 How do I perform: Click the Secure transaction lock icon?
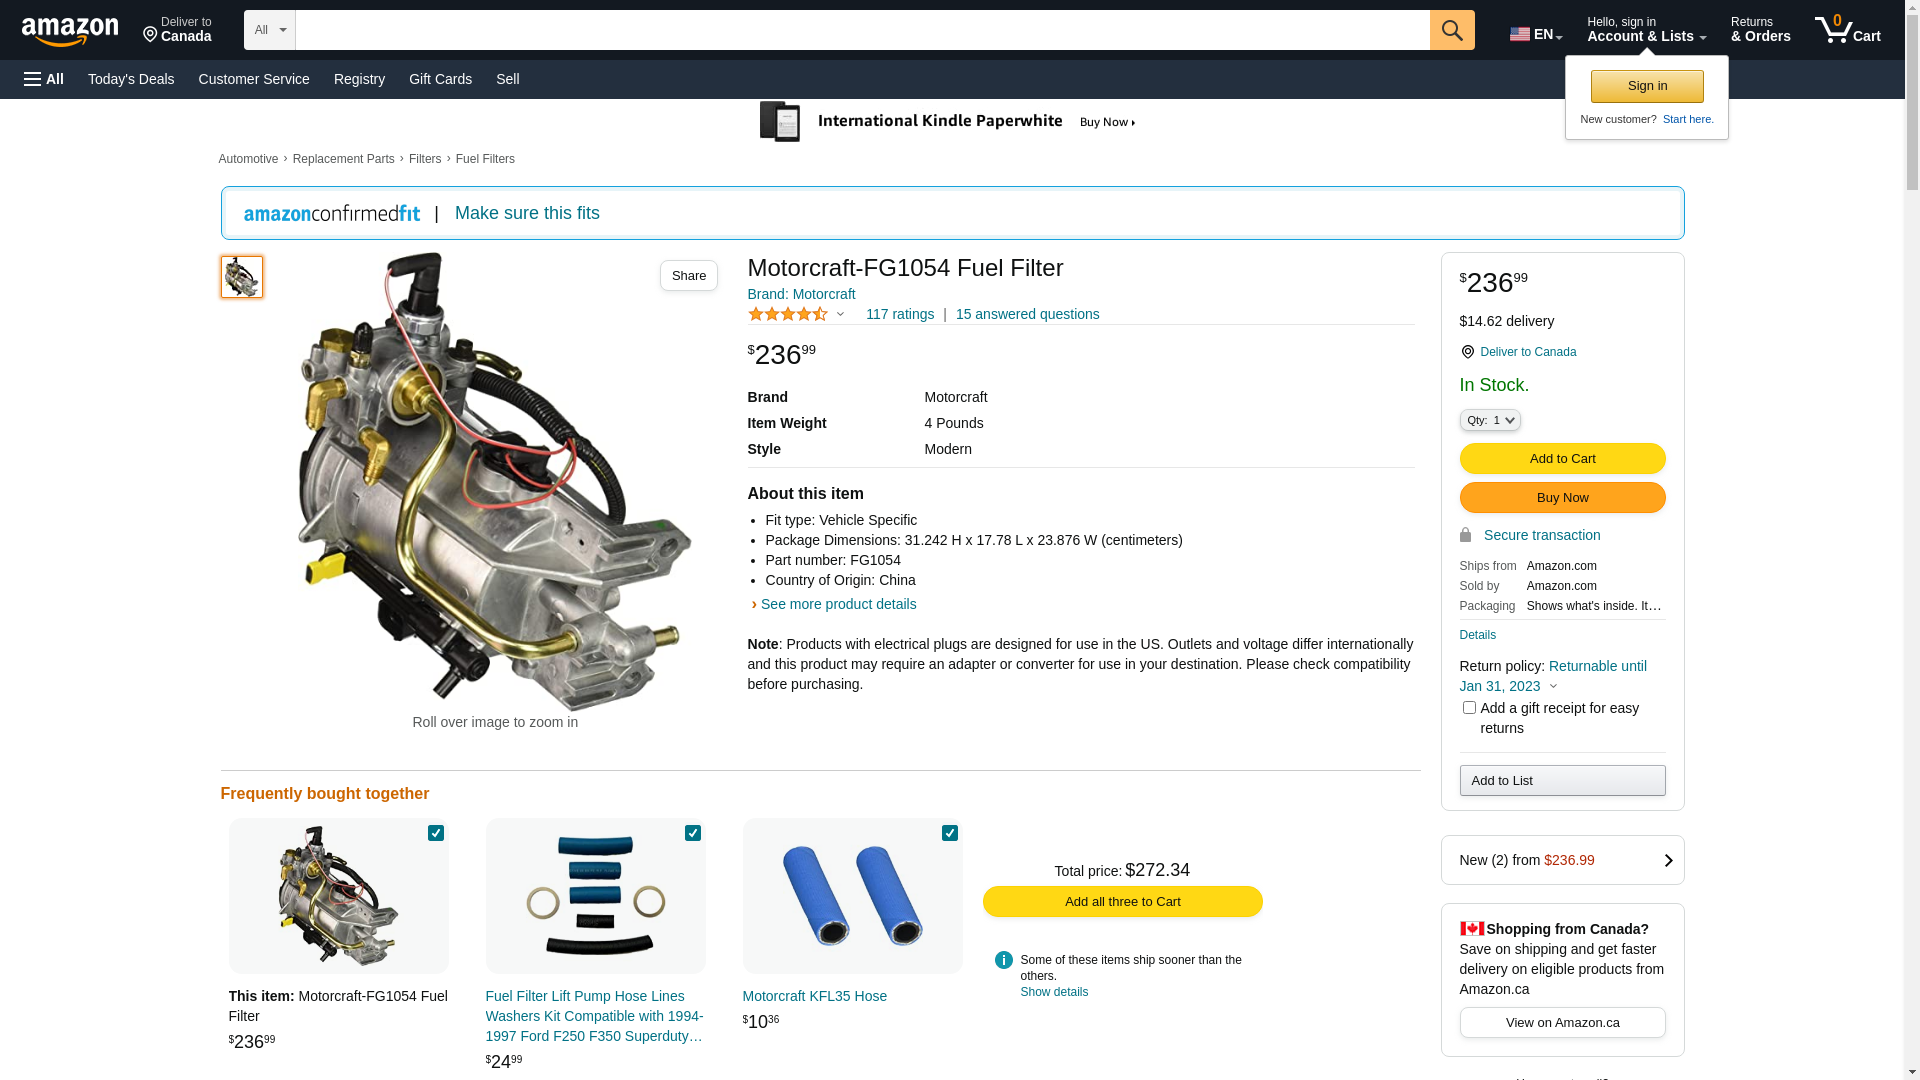tap(1466, 535)
